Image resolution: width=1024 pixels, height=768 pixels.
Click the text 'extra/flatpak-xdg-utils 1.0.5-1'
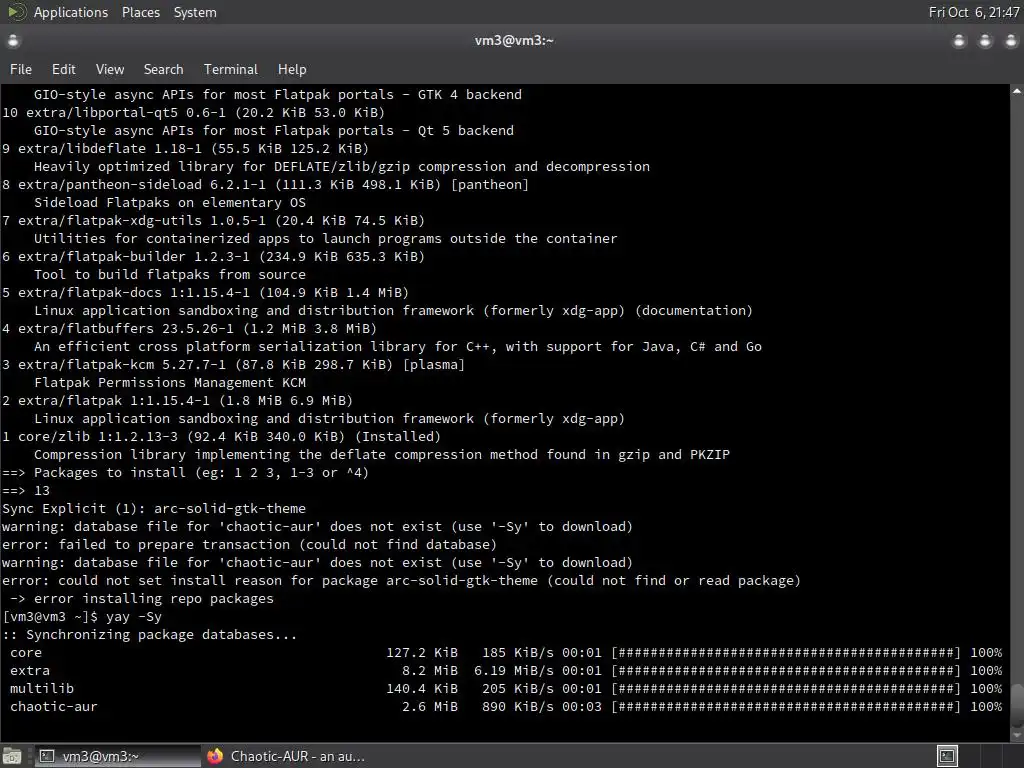(x=142, y=220)
